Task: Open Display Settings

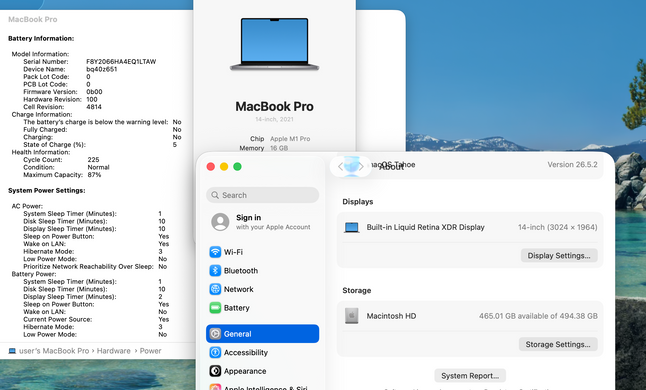Action: point(559,256)
